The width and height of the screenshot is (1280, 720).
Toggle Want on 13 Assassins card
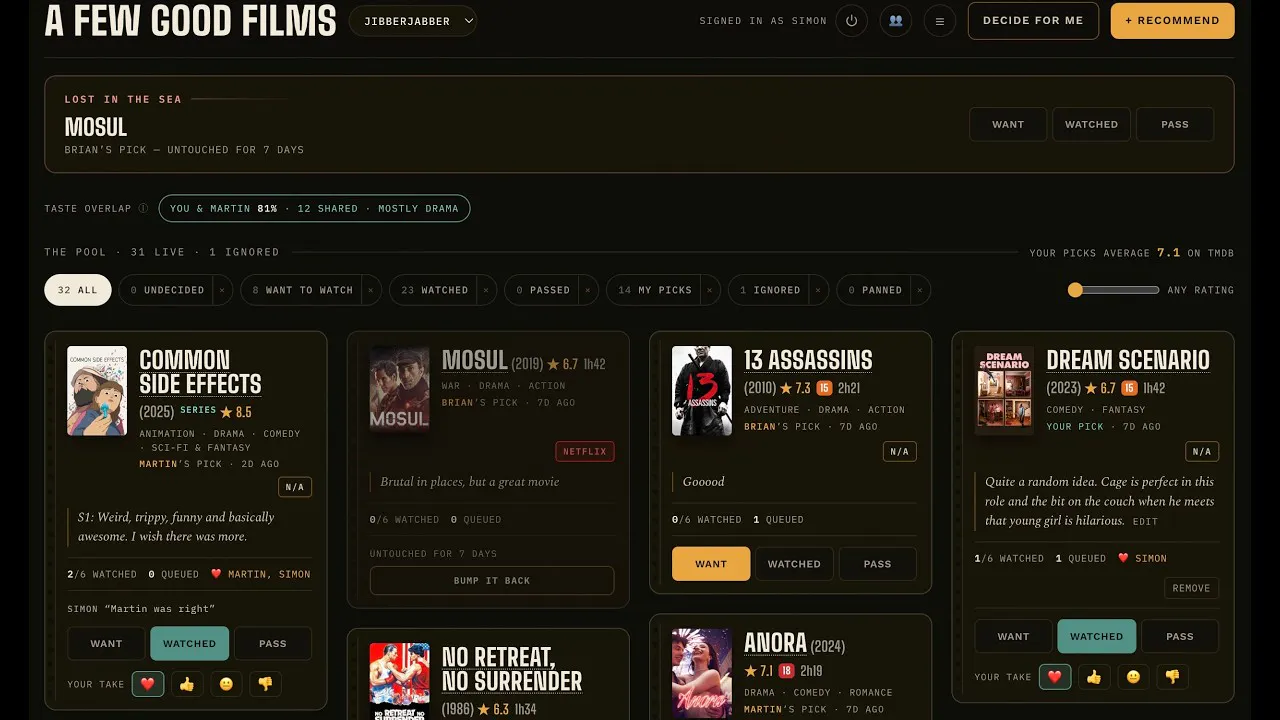(711, 564)
